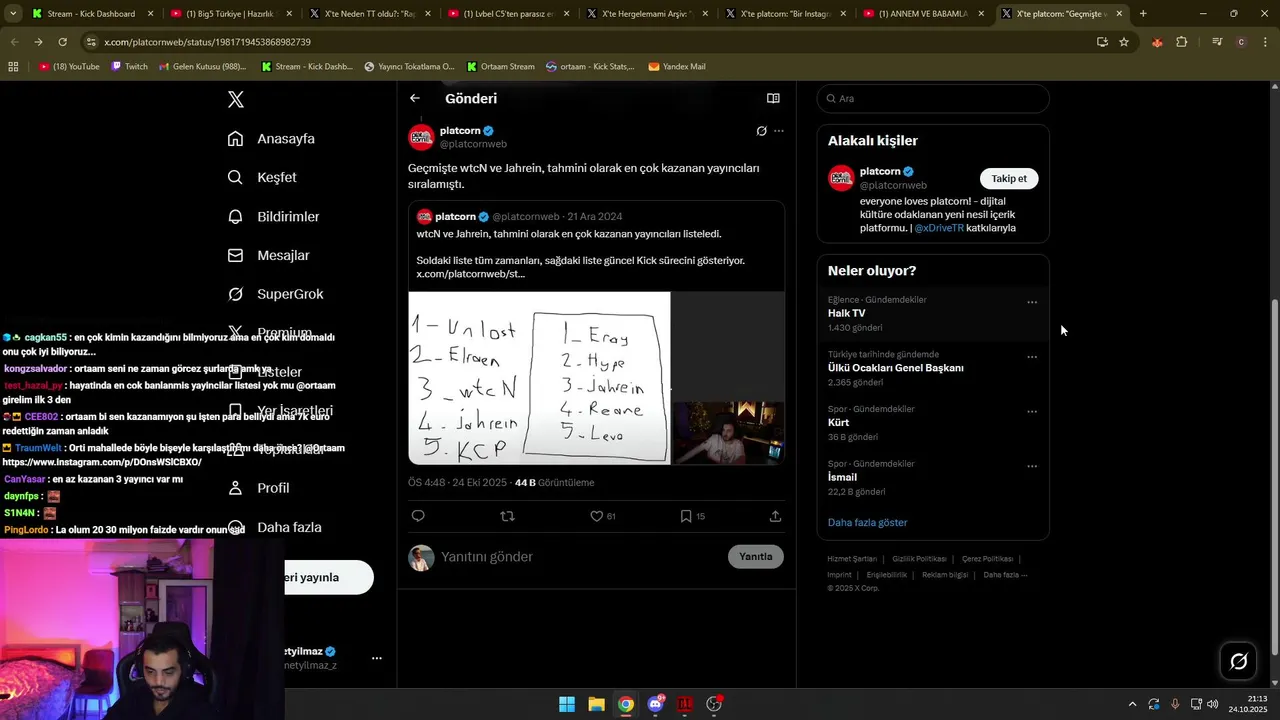The height and width of the screenshot is (720, 1280).
Task: Open the quoted post x.com/platcornweb link
Action: pyautogui.click(x=471, y=274)
